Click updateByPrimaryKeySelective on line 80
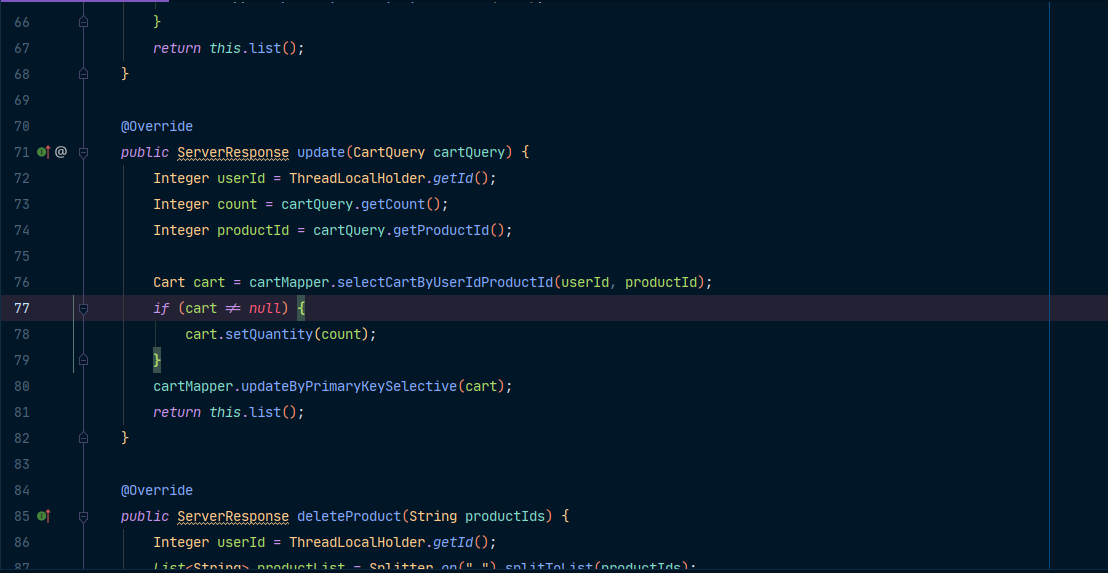The height and width of the screenshot is (573, 1108). pyautogui.click(x=345, y=386)
